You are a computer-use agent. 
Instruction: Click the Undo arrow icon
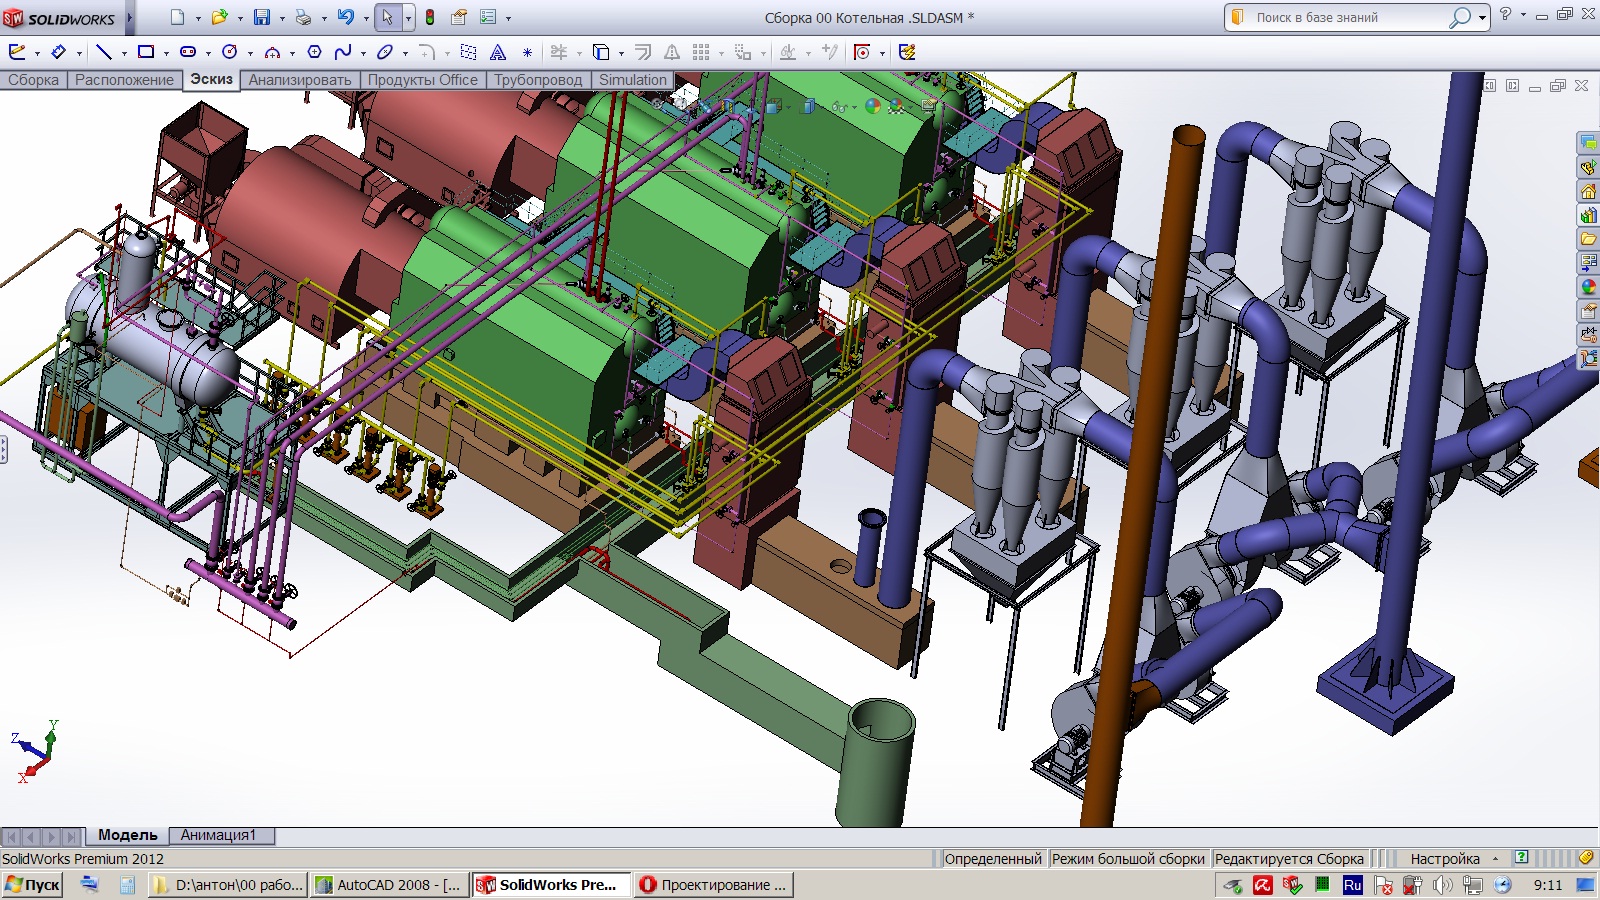point(345,17)
